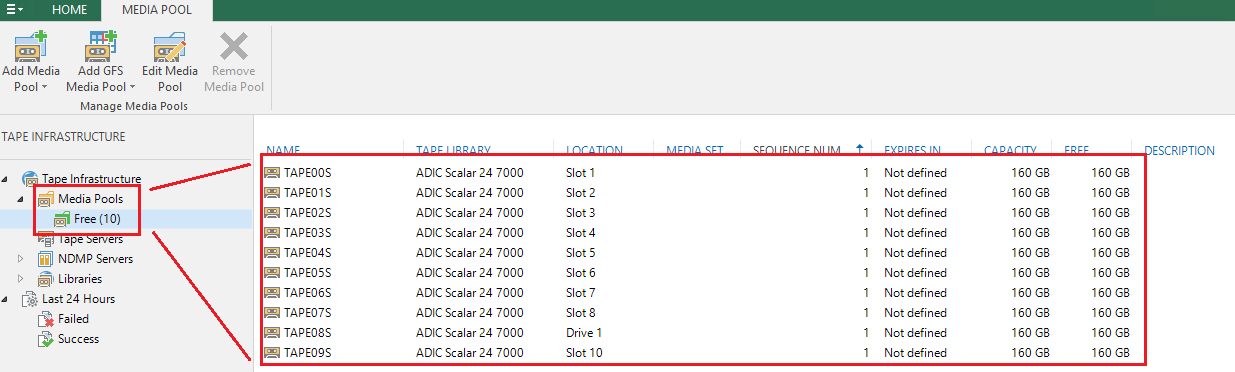Click the Drive 1 location cell
The width and height of the screenshot is (1235, 372).
pyautogui.click(x=584, y=333)
